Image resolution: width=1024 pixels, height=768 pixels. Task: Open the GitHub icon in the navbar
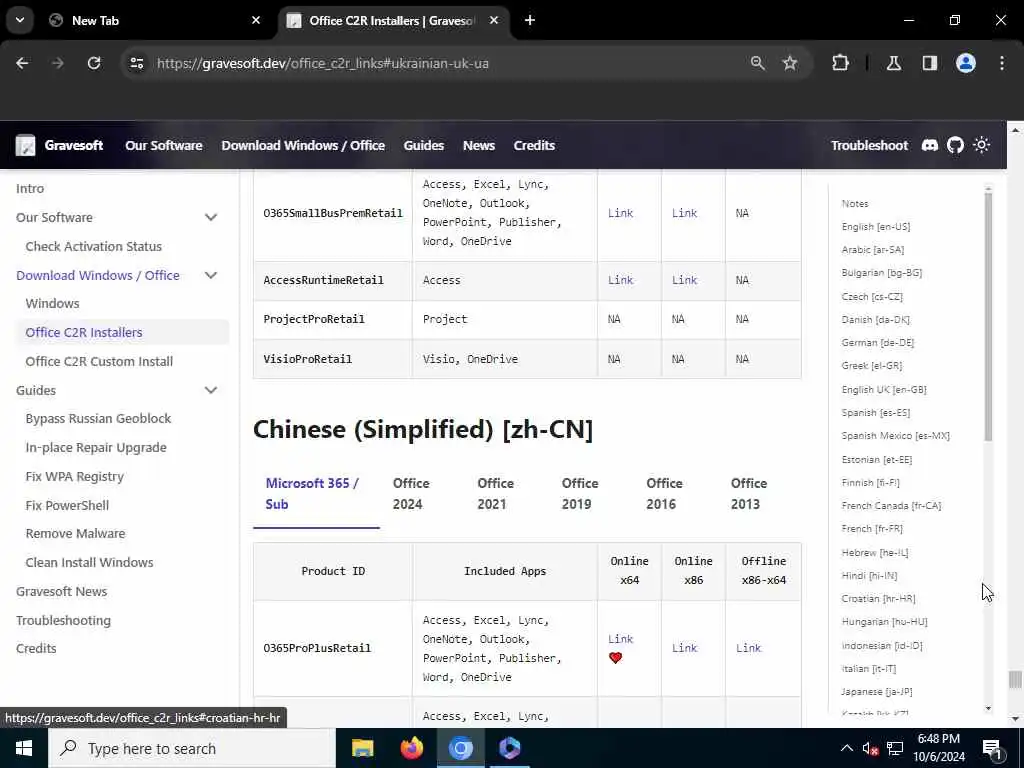click(955, 145)
